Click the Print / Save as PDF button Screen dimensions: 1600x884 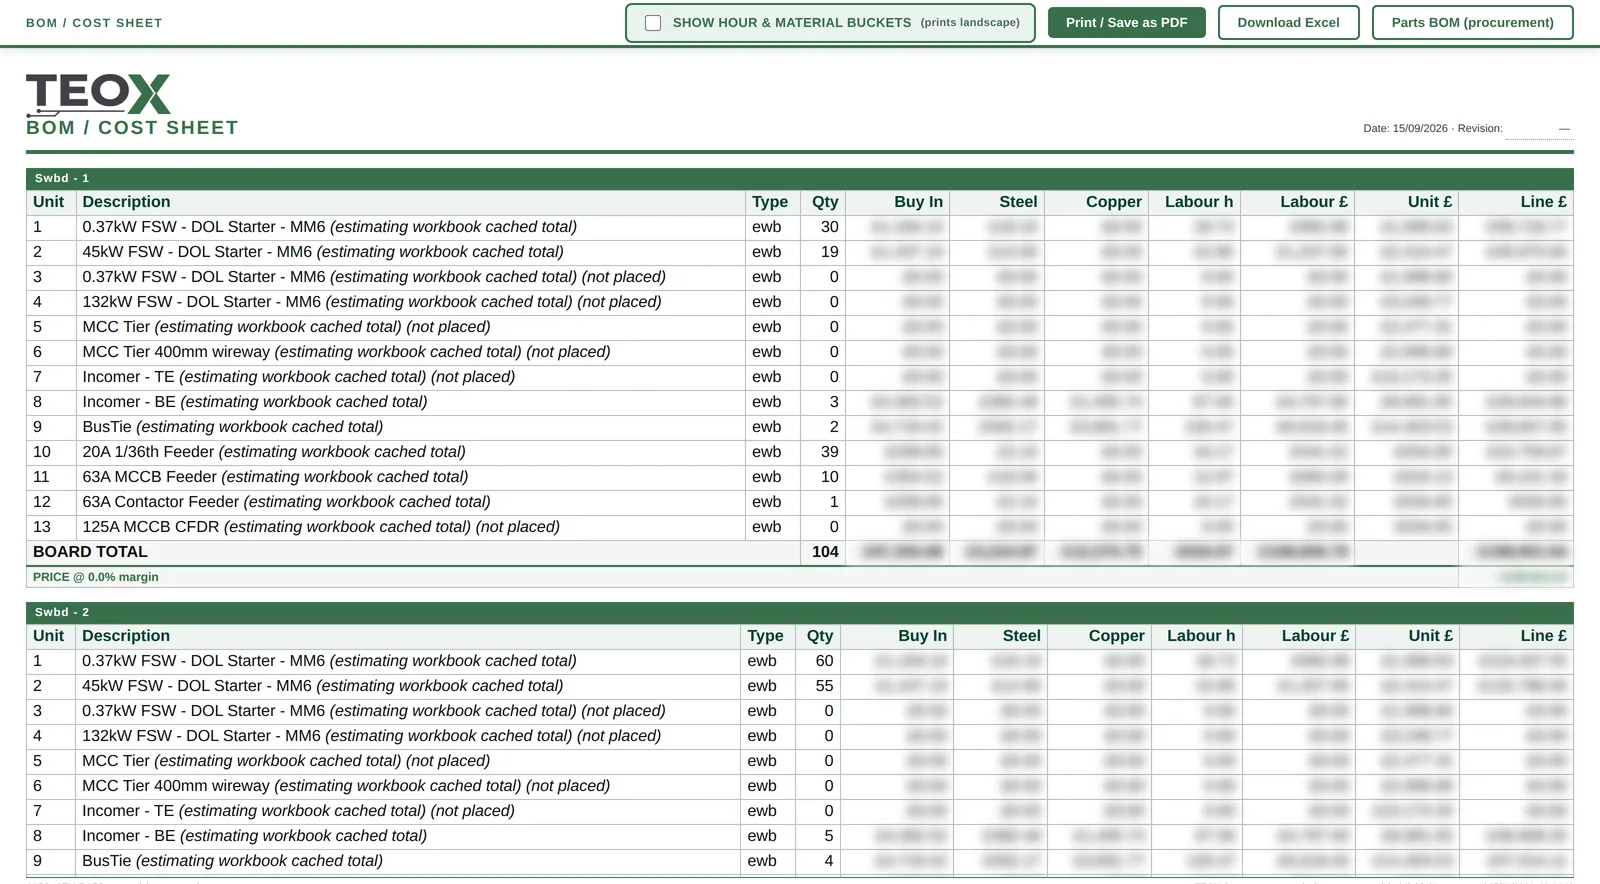1126,22
